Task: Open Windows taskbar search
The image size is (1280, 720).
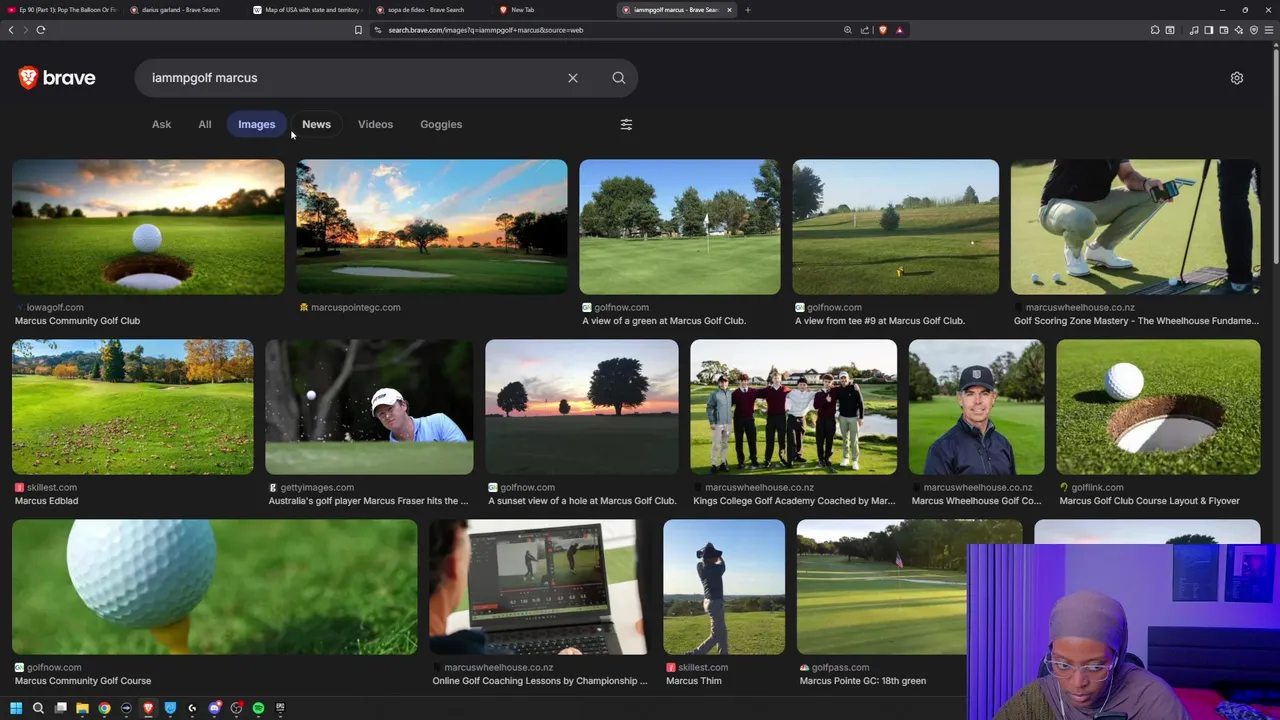Action: point(38,708)
